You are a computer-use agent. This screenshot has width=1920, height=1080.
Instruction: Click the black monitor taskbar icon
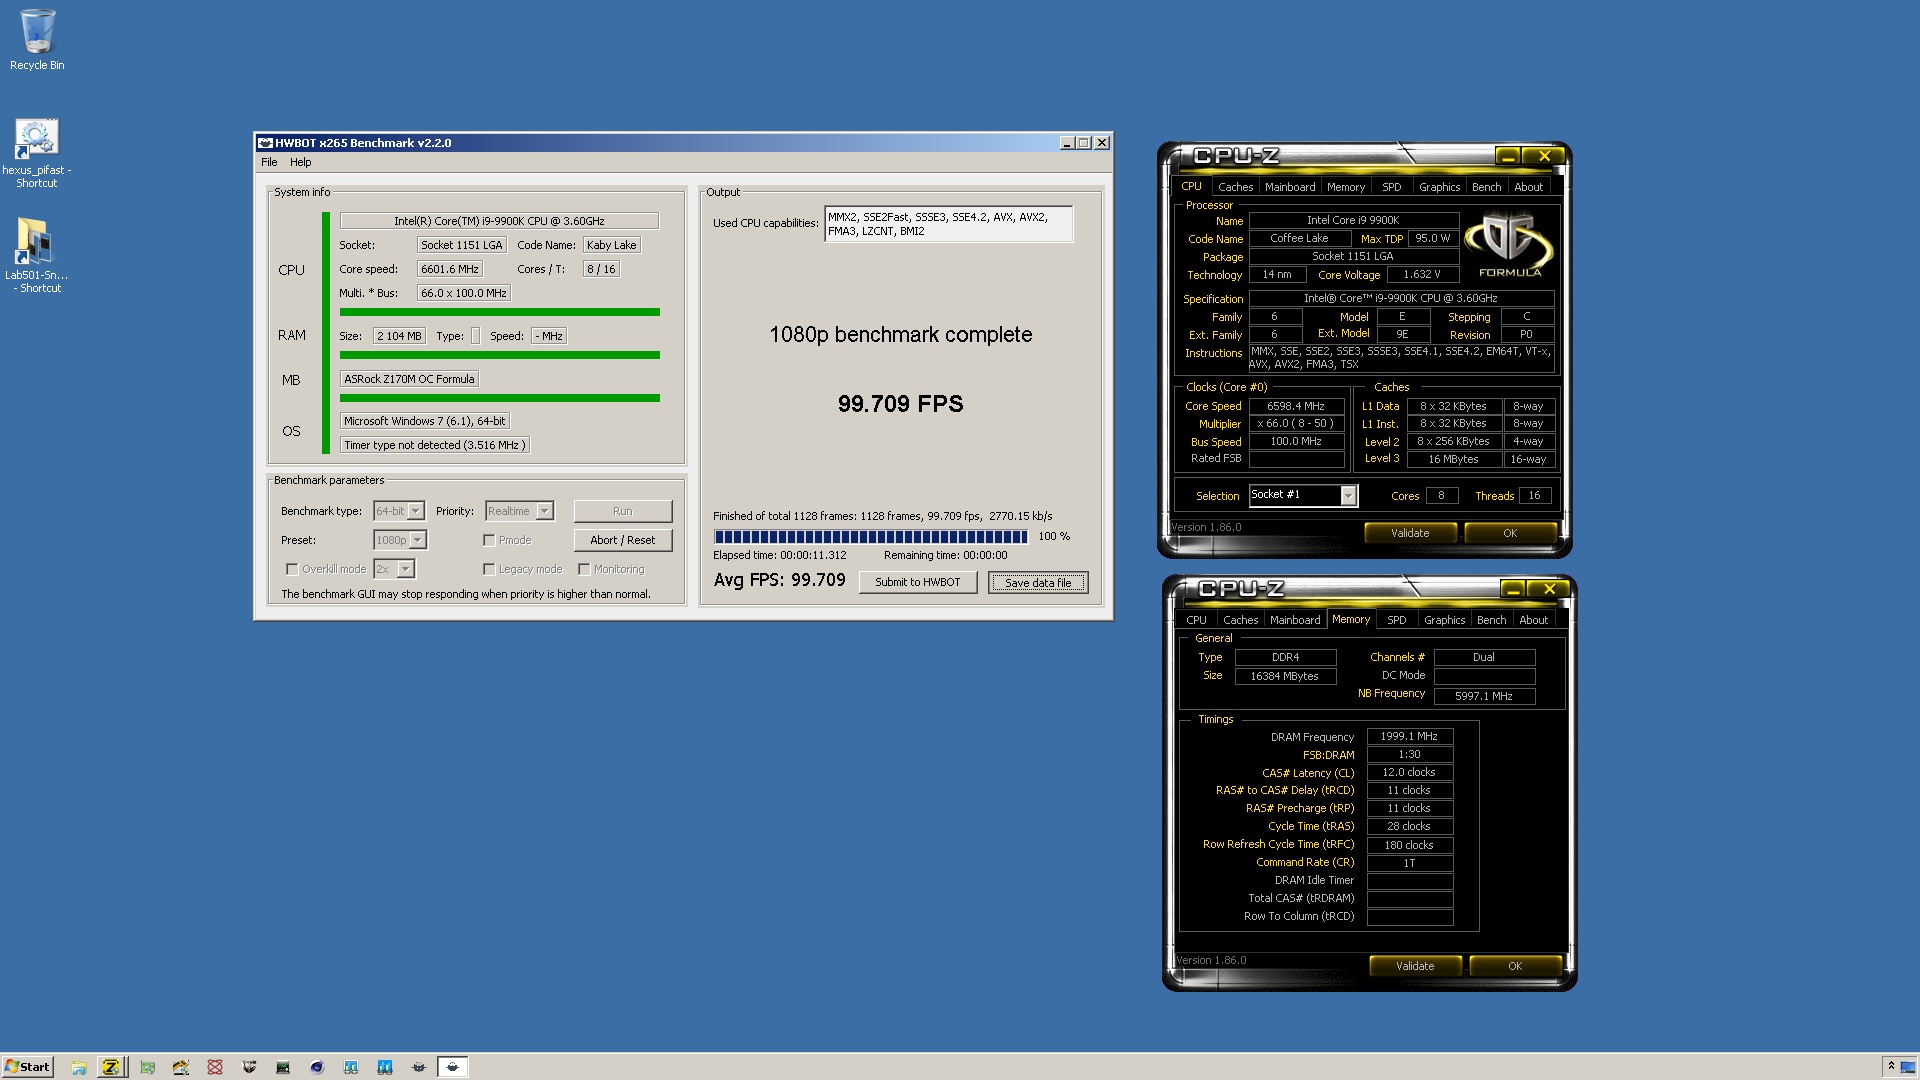coord(283,1067)
